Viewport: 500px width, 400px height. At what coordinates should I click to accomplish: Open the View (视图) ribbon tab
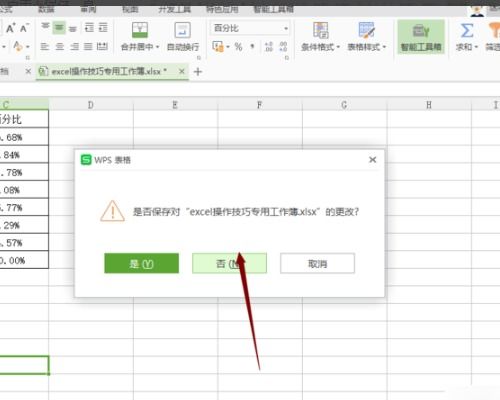click(x=130, y=9)
